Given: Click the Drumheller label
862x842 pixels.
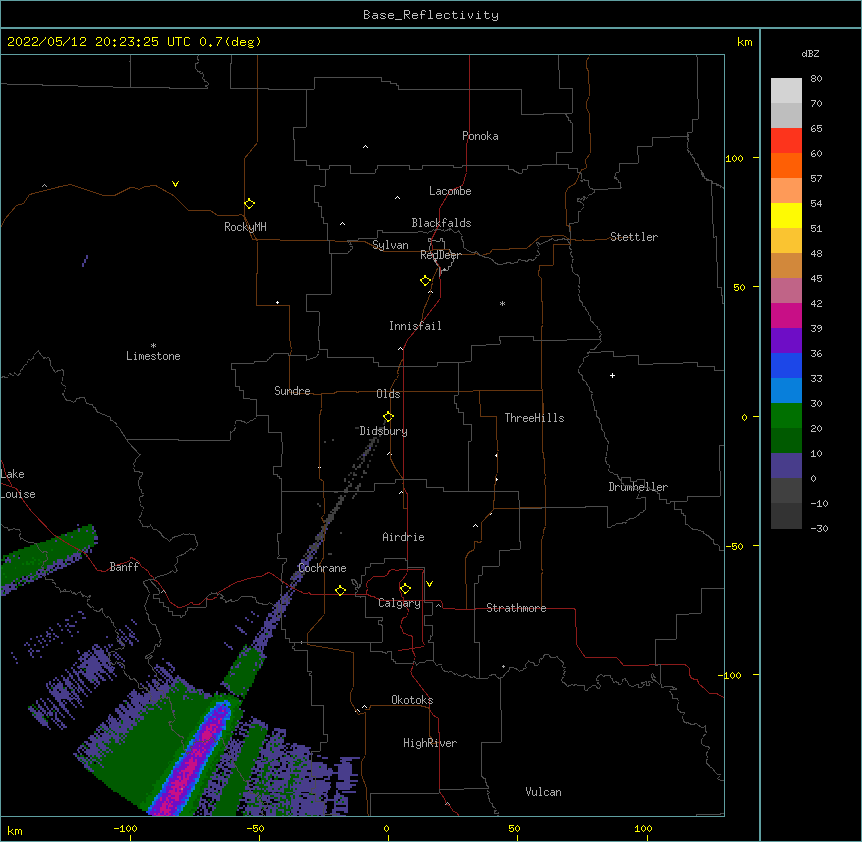Looking at the screenshot, I should click(638, 487).
